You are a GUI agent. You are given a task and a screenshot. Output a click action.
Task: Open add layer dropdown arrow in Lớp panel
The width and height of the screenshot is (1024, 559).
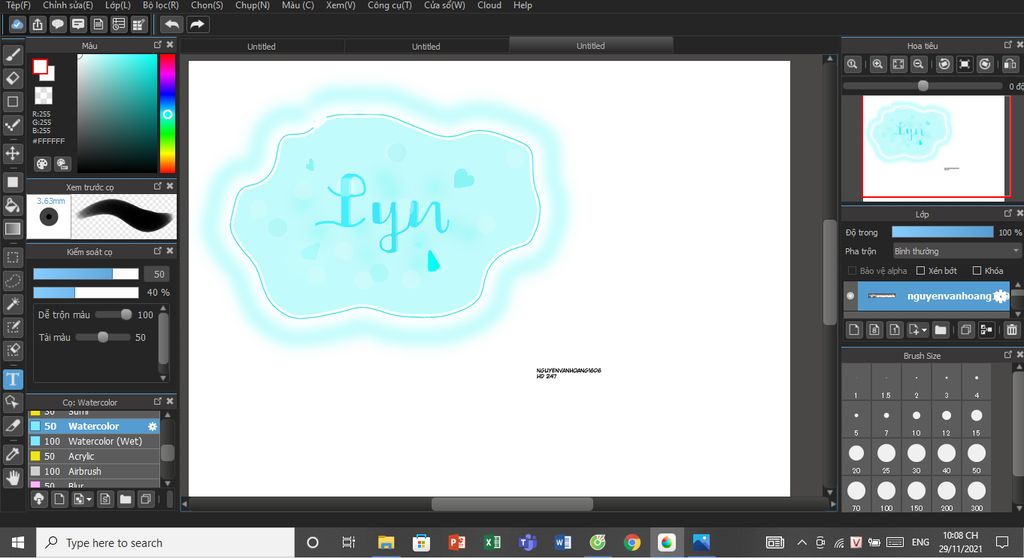[x=918, y=330]
